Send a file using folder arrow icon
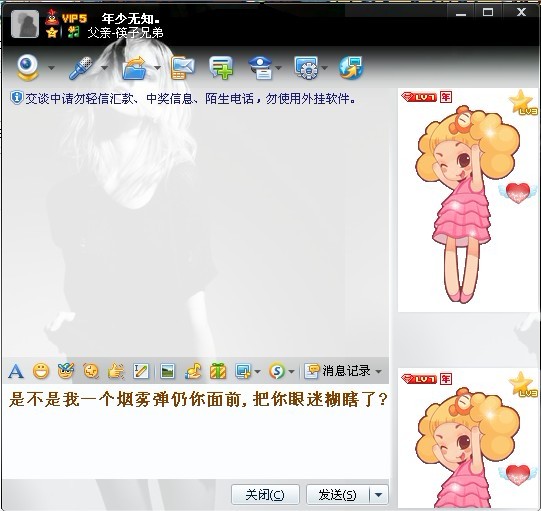 (x=135, y=68)
